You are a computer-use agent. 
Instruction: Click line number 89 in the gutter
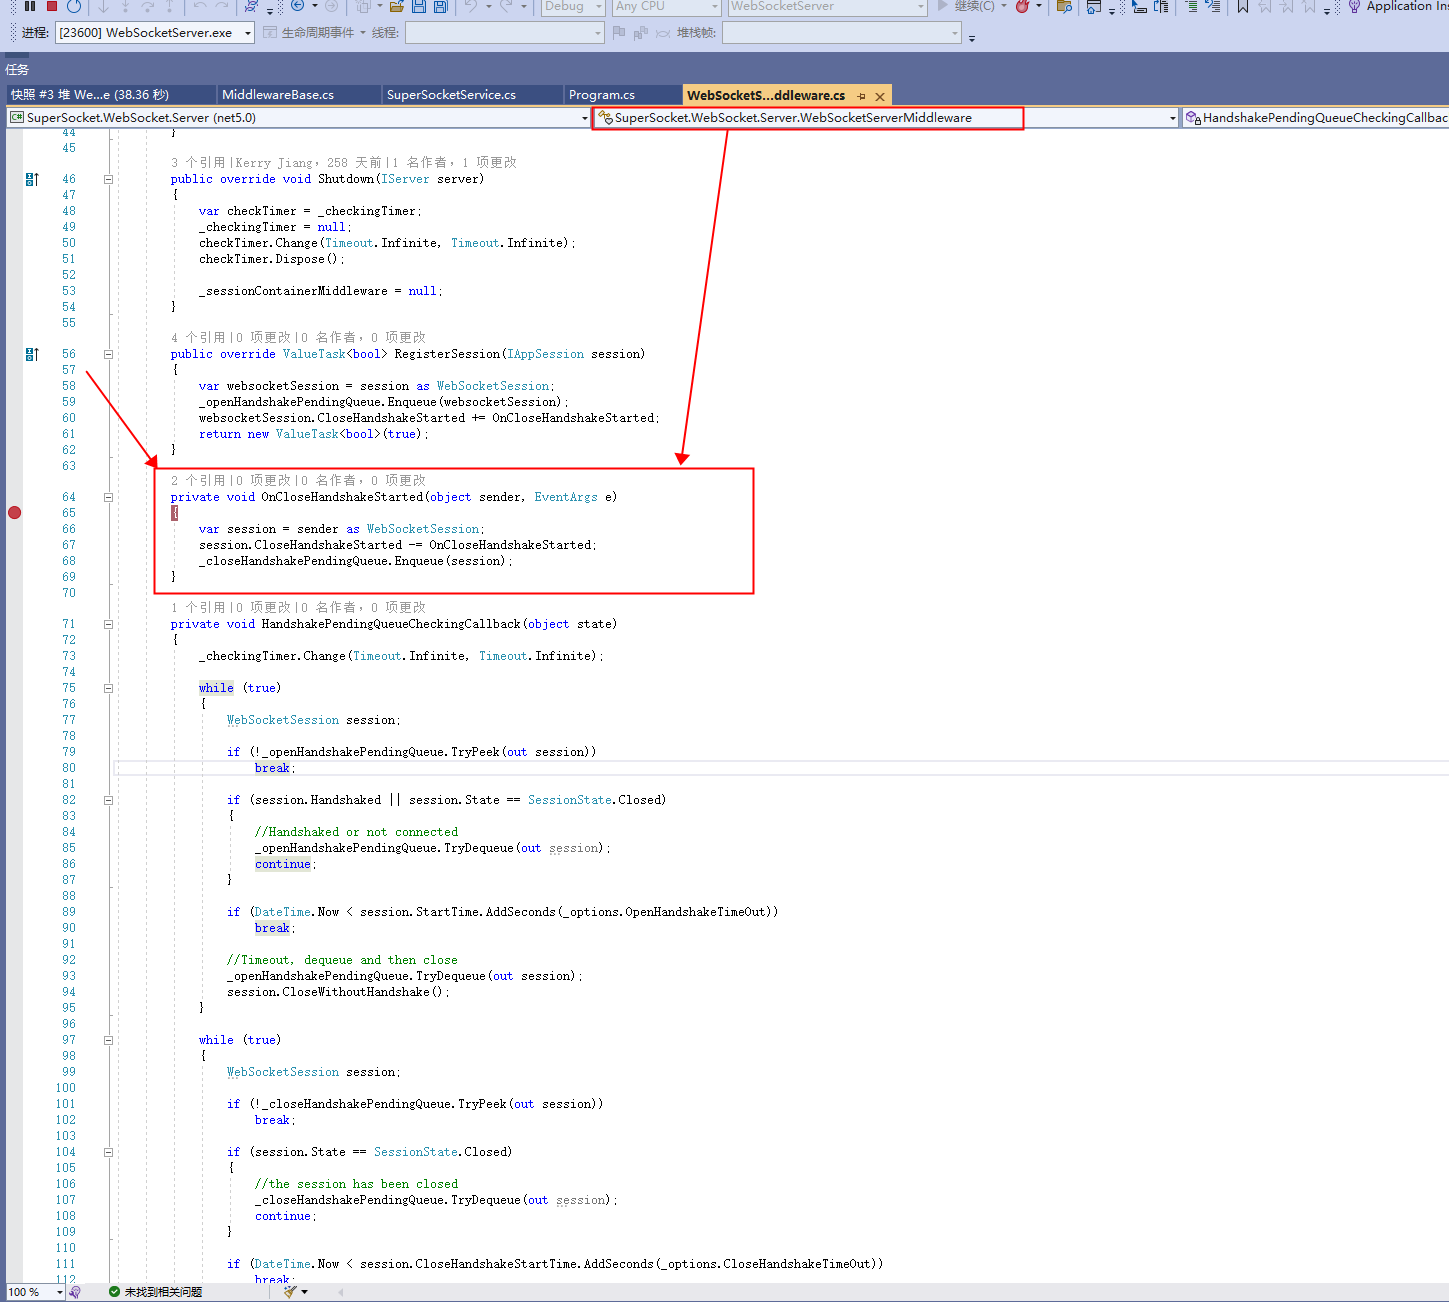tap(69, 912)
